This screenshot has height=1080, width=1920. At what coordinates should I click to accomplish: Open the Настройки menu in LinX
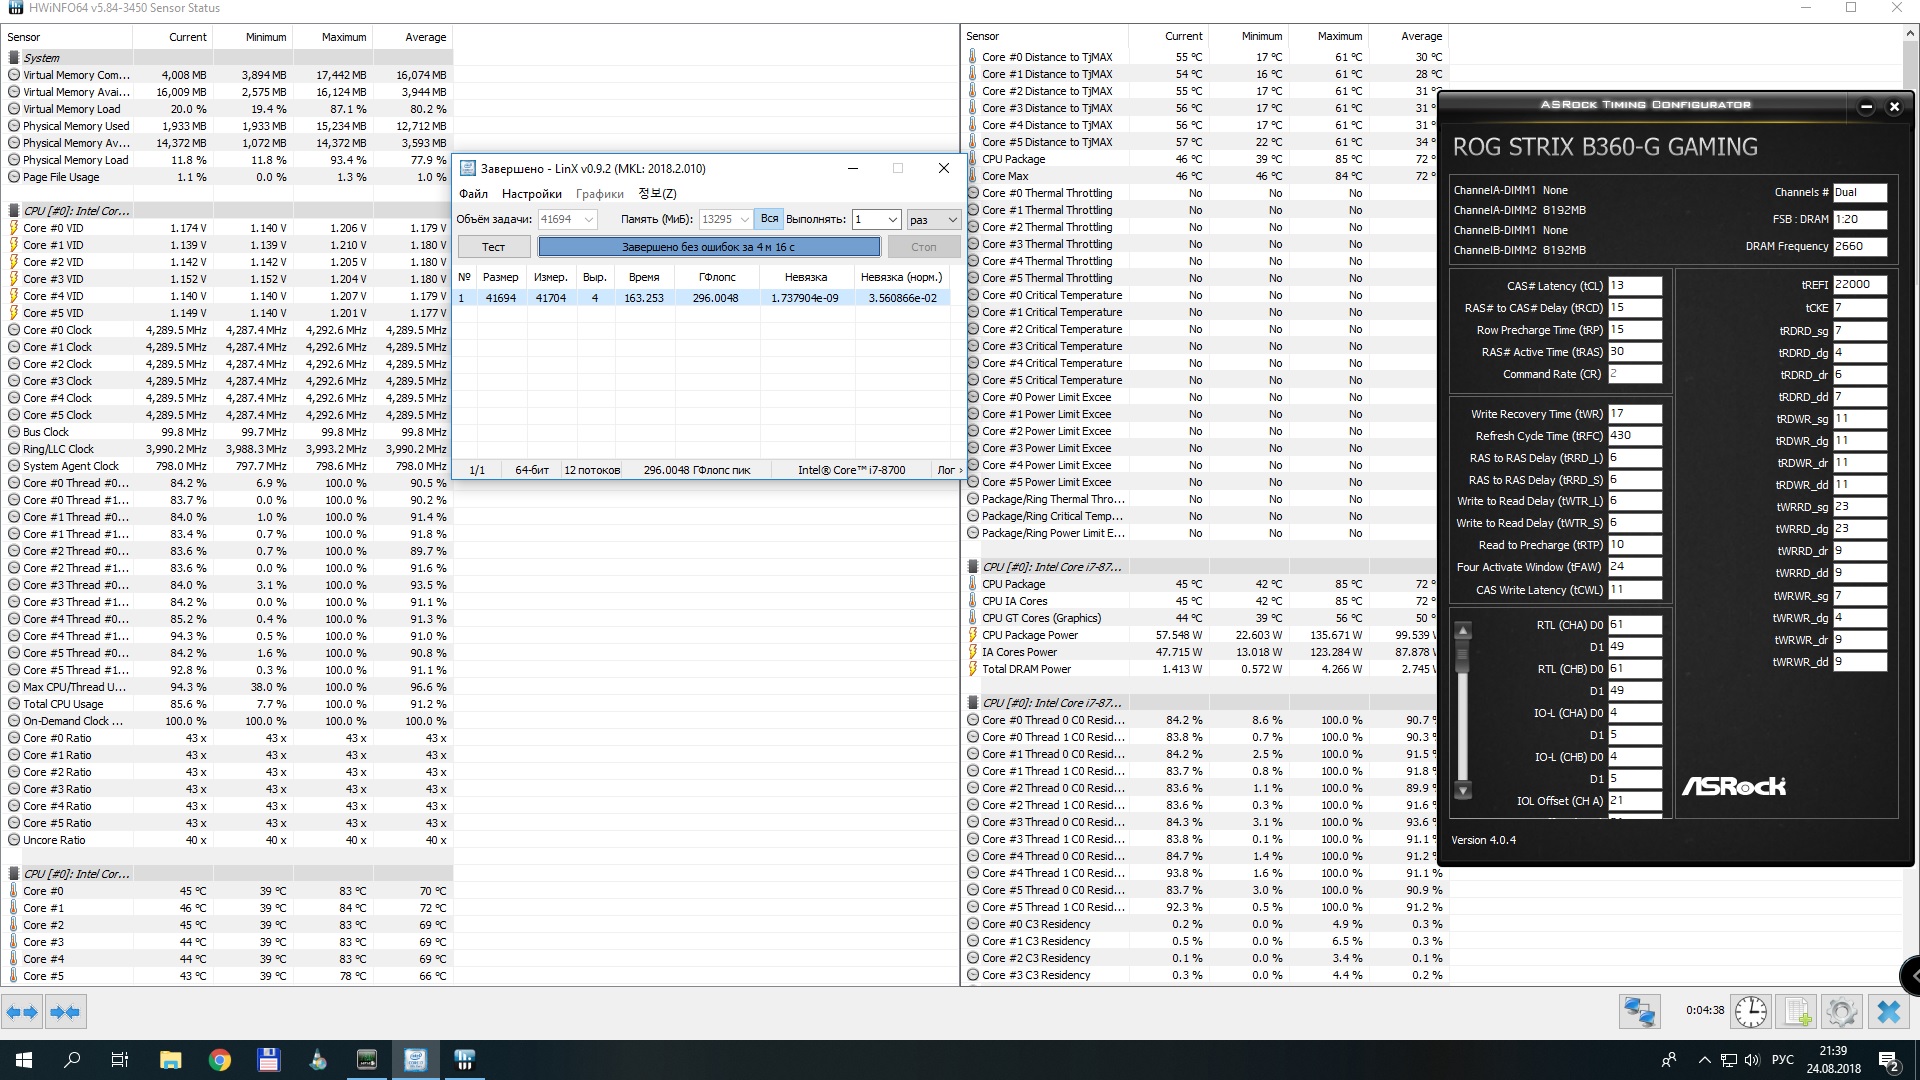click(531, 194)
